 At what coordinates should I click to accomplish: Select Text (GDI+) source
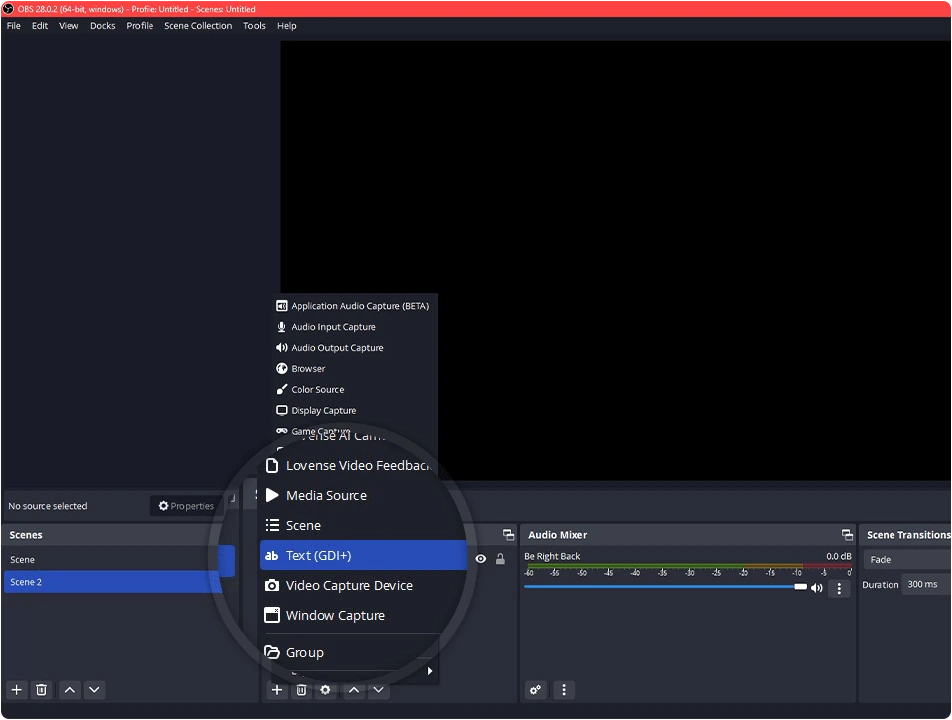363,555
